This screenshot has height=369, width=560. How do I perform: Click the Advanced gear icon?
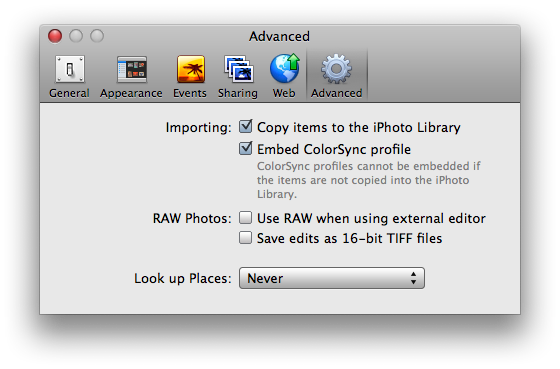[336, 69]
